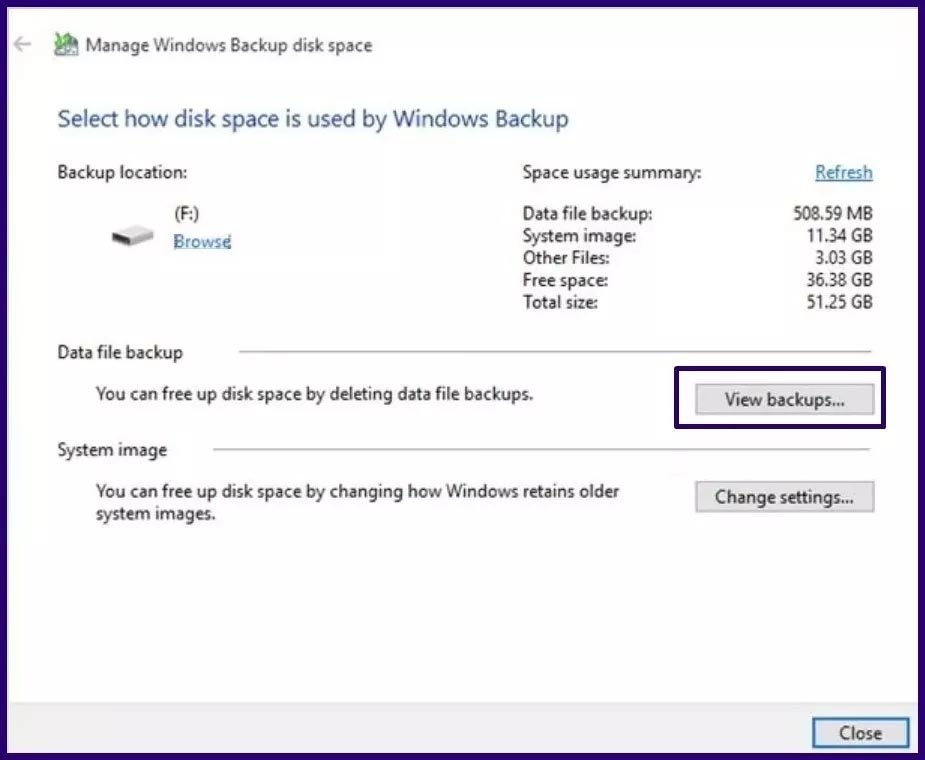The image size is (925, 760).
Task: Open View backups dialog
Action: point(785,399)
